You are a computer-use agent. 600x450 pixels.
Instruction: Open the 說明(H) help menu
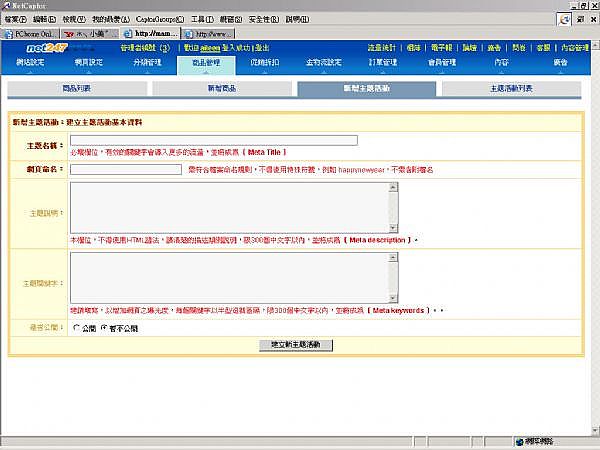[297, 19]
